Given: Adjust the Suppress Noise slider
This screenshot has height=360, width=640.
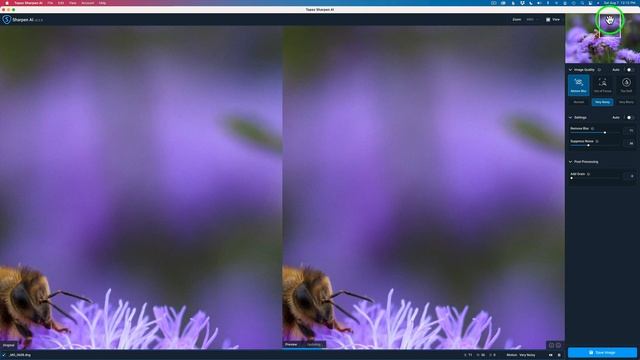Looking at the screenshot, I should click(x=594, y=145).
